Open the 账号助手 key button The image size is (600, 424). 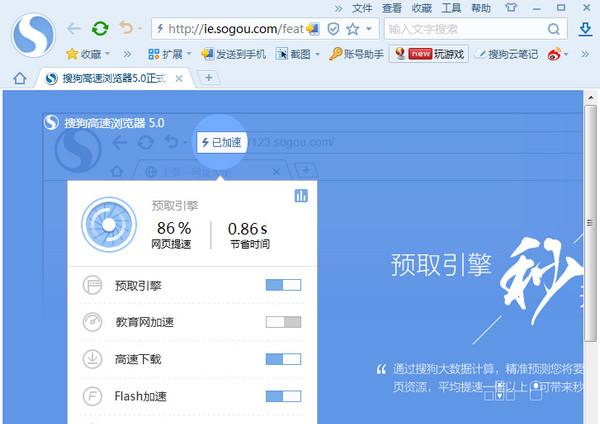pos(356,54)
